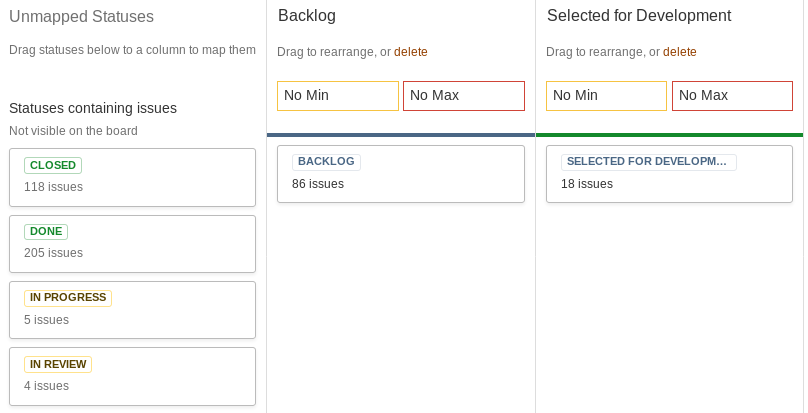Click the blue bar under Backlog column
Image resolution: width=808 pixels, height=413 pixels.
pos(401,135)
